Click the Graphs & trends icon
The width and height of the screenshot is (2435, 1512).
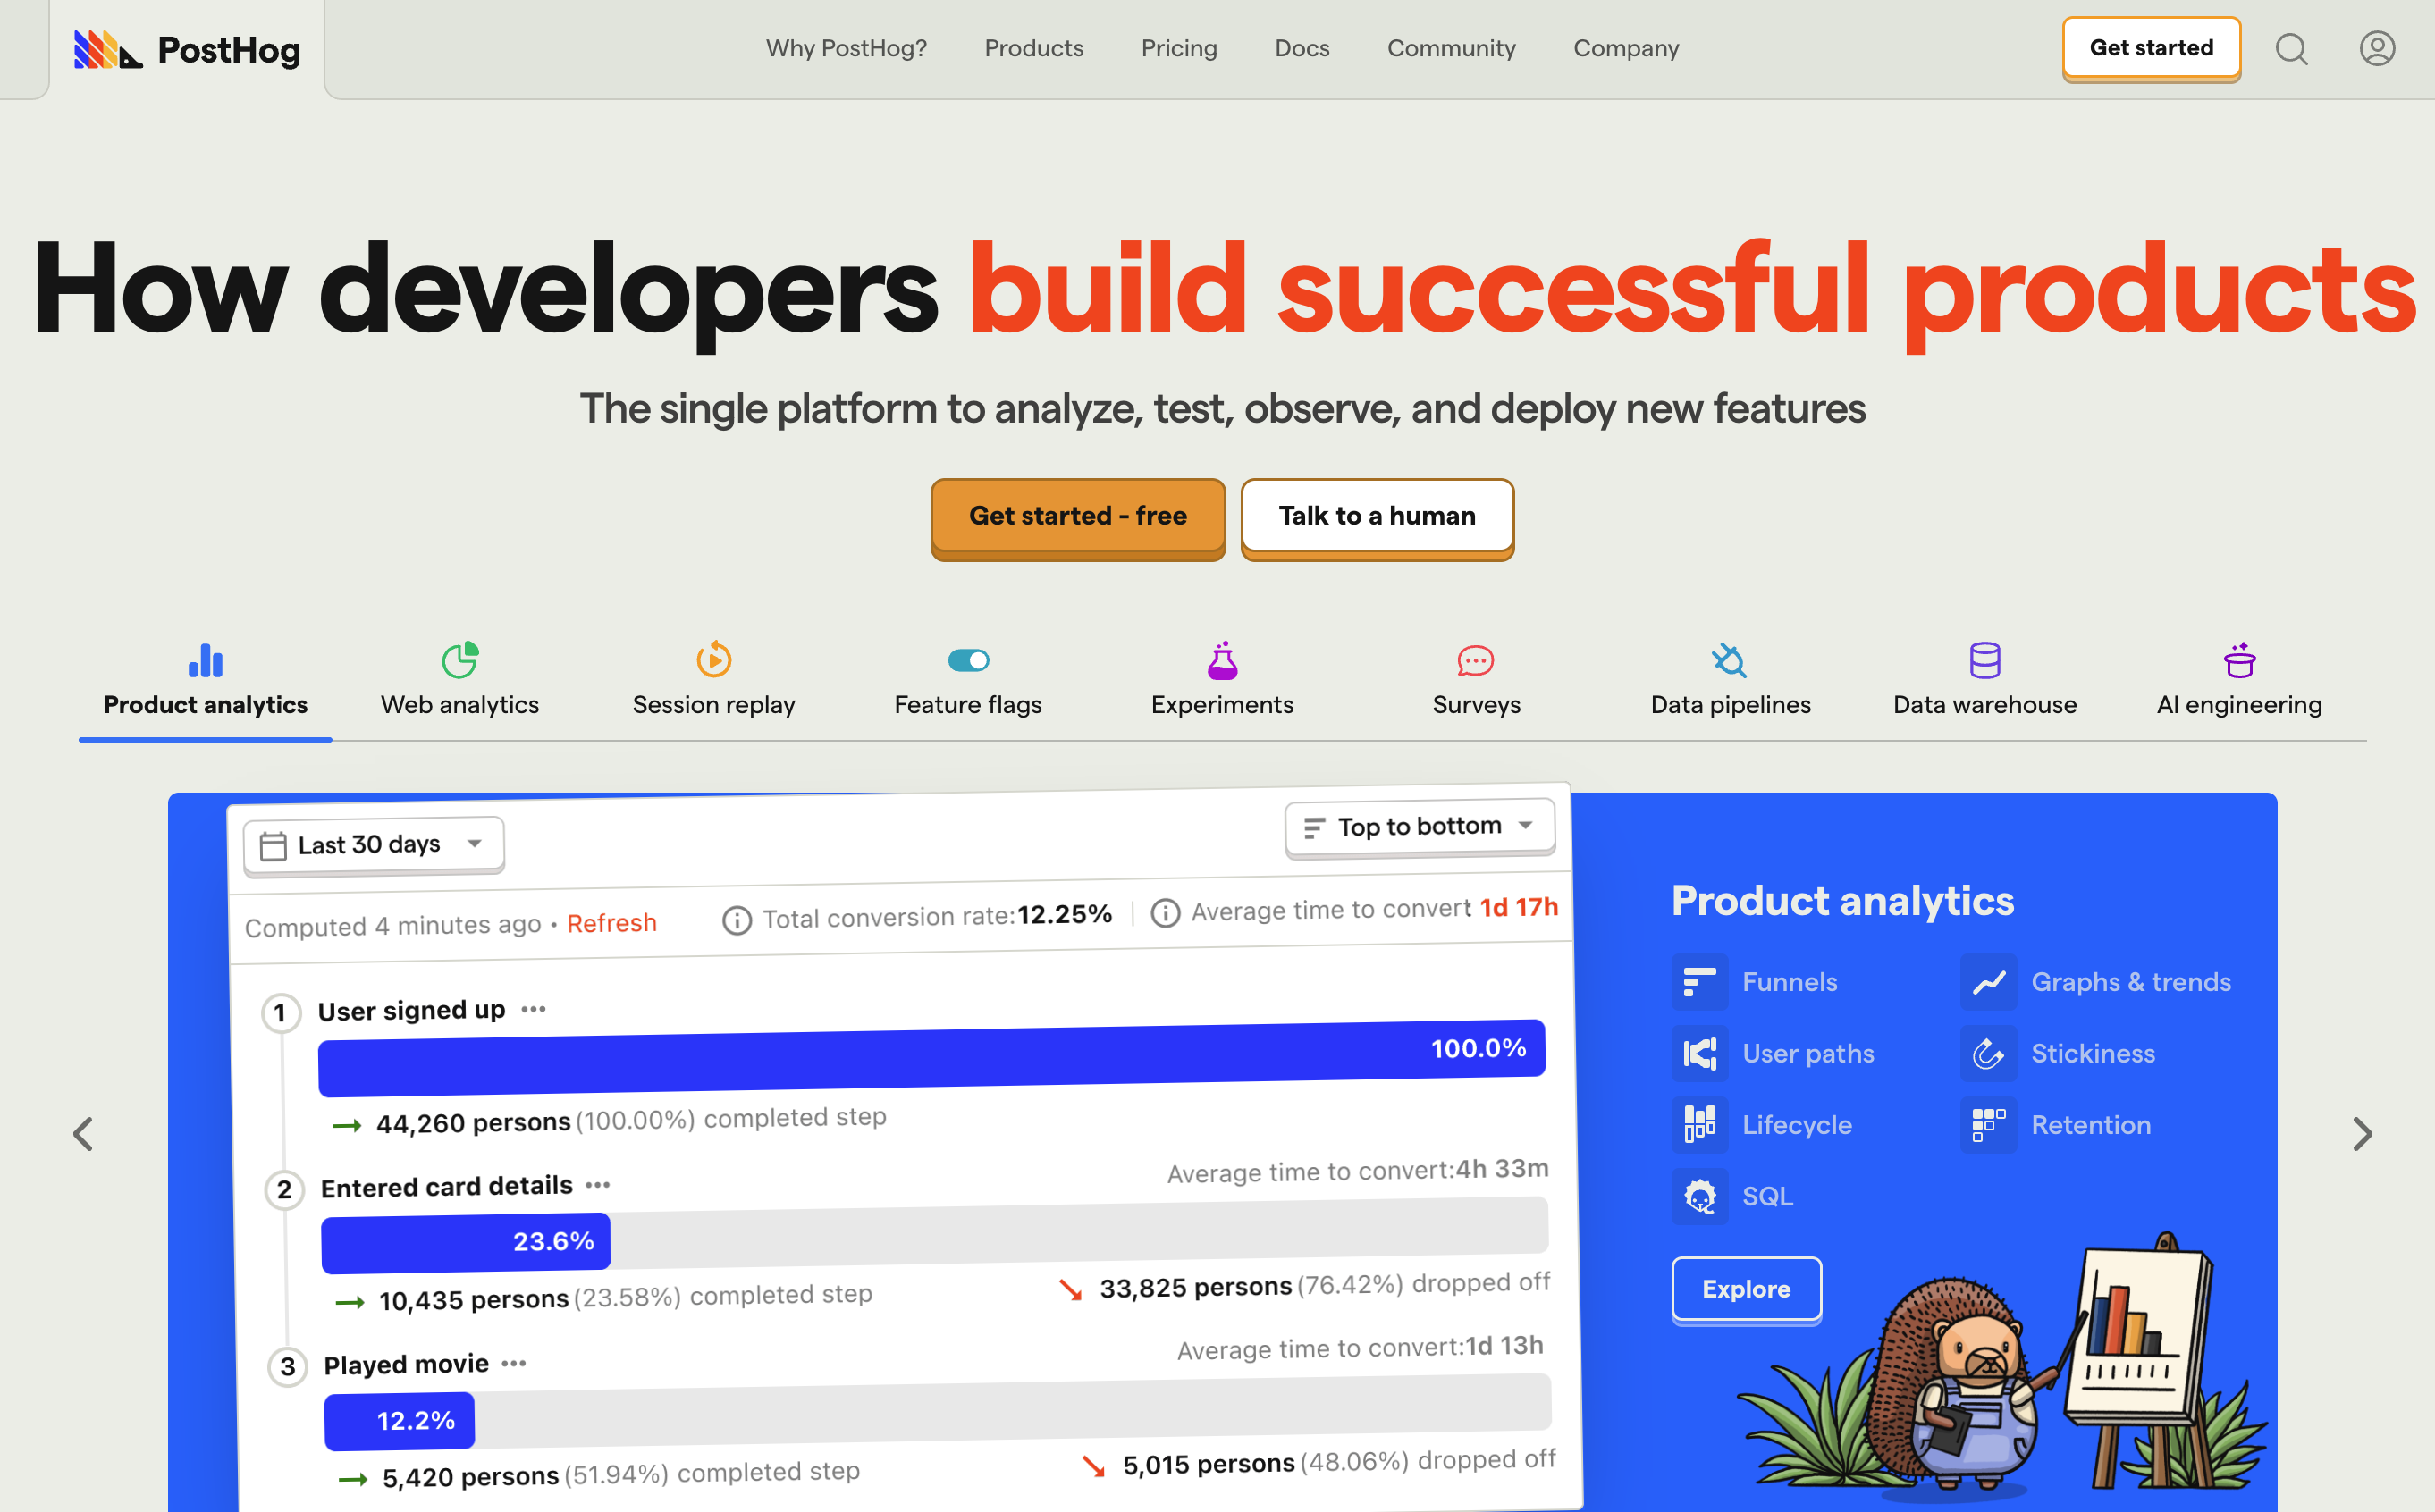coord(1987,980)
